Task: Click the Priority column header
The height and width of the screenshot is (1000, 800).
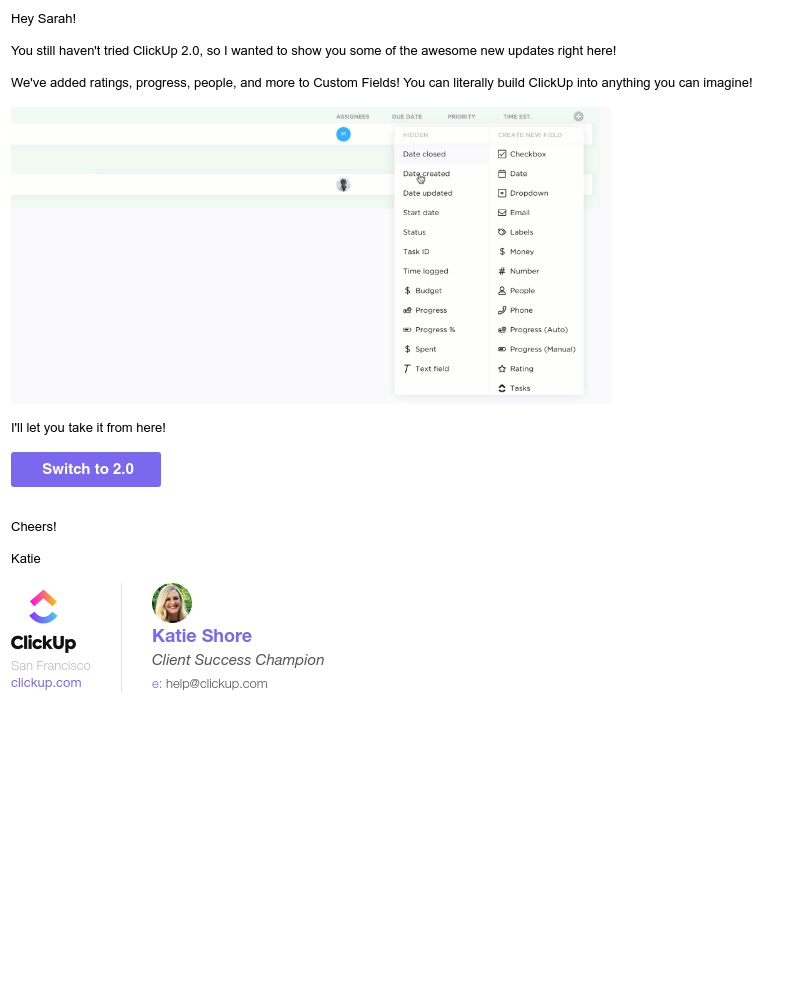Action: (x=461, y=117)
